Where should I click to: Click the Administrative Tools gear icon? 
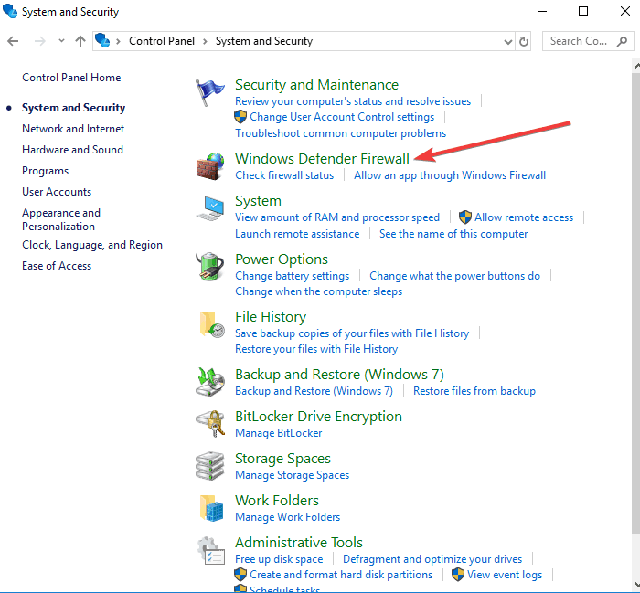[x=211, y=551]
